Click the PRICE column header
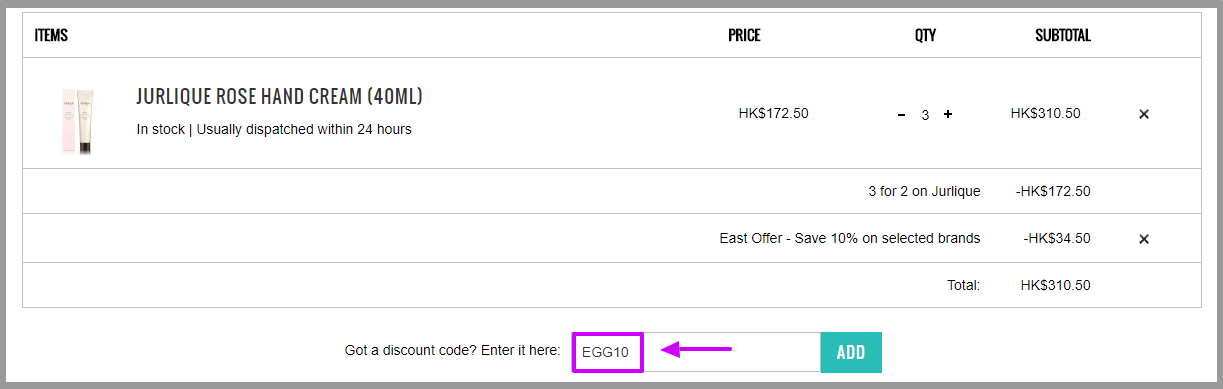1223x389 pixels. coord(744,35)
